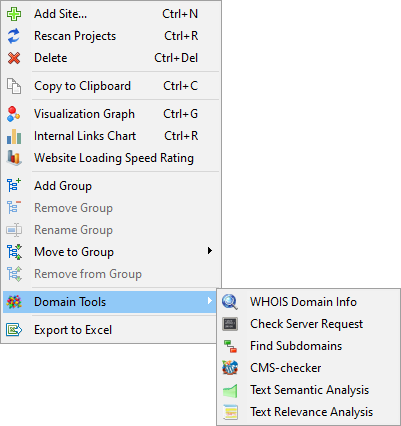
Task: Click the Internal Links Chart bar icon
Action: [x=14, y=136]
